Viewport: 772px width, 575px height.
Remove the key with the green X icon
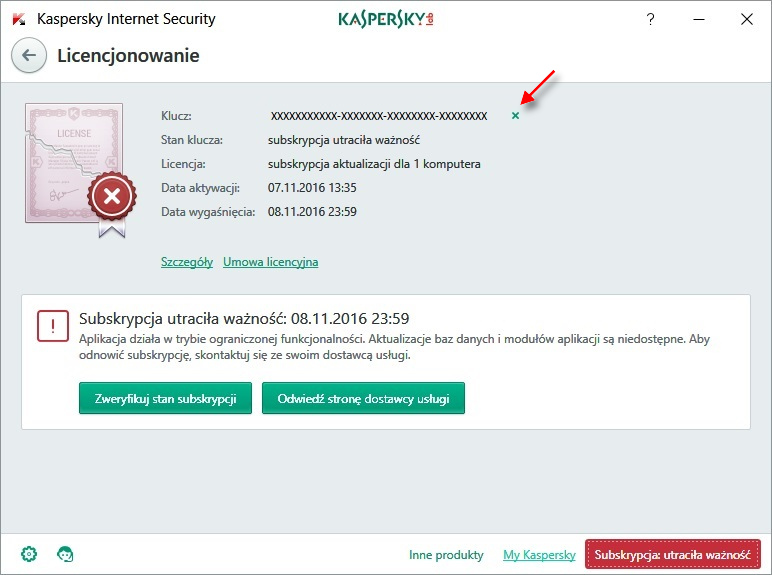point(515,116)
